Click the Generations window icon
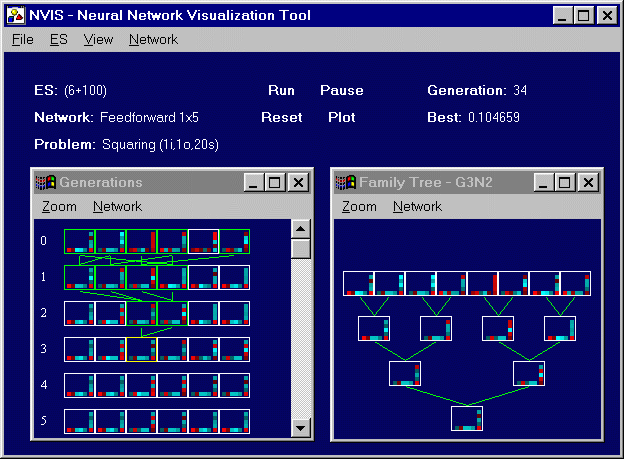This screenshot has width=624, height=459. tap(46, 182)
